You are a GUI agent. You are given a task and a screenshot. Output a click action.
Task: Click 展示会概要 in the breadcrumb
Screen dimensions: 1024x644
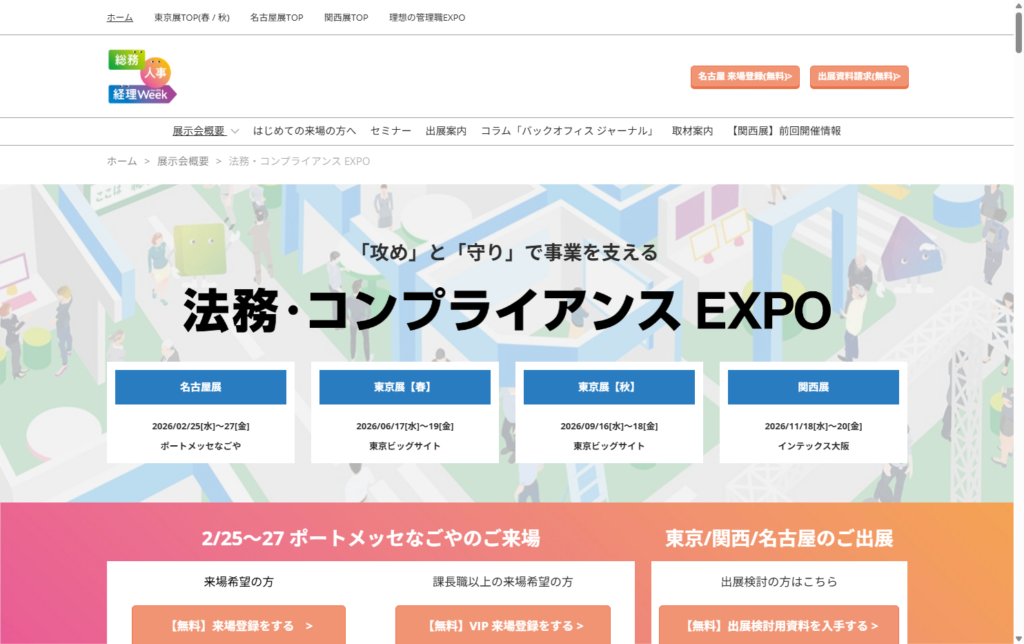click(x=182, y=161)
